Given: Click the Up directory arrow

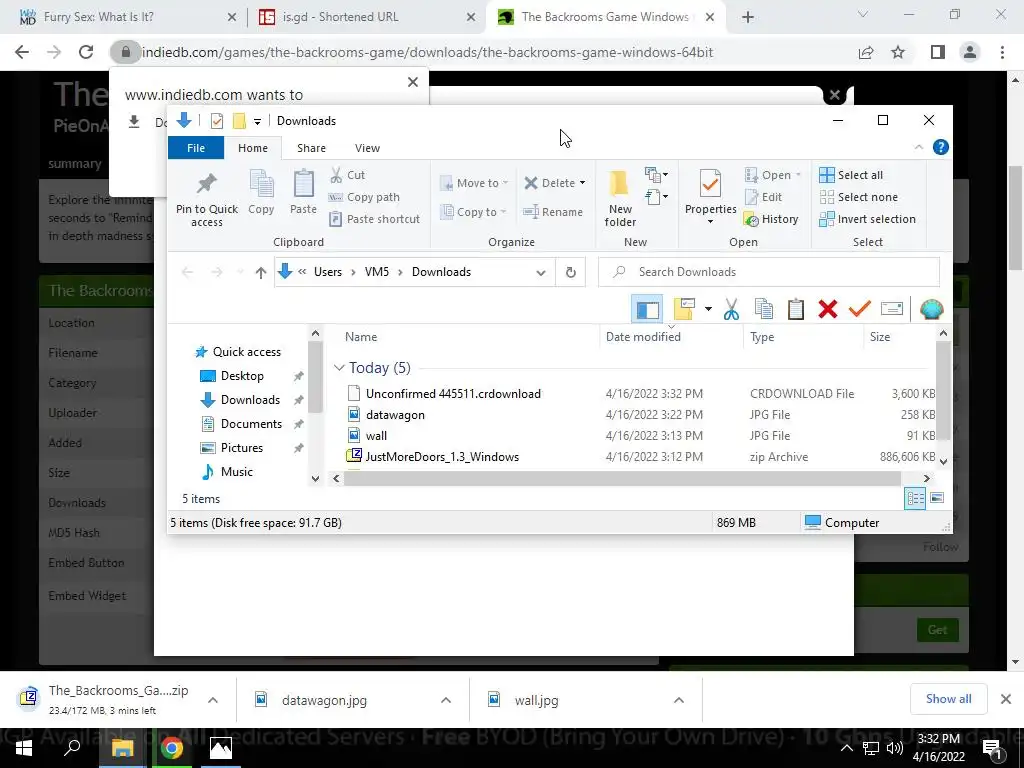Looking at the screenshot, I should pyautogui.click(x=261, y=272).
